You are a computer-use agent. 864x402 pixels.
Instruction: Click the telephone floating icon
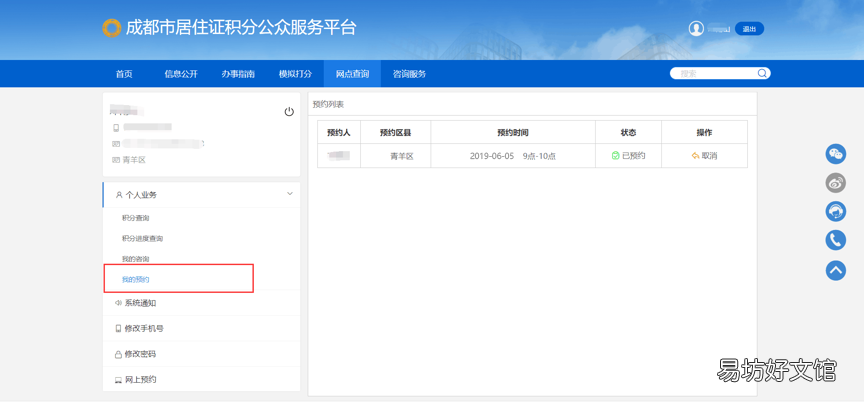tap(836, 240)
